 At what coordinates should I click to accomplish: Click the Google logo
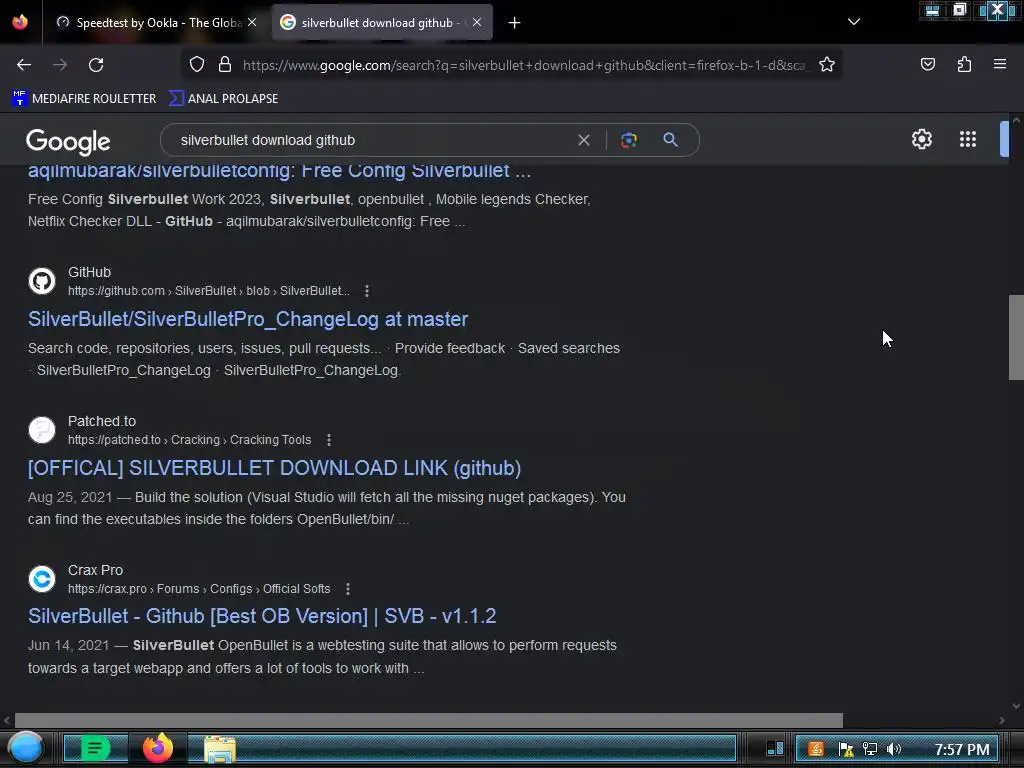click(x=68, y=141)
